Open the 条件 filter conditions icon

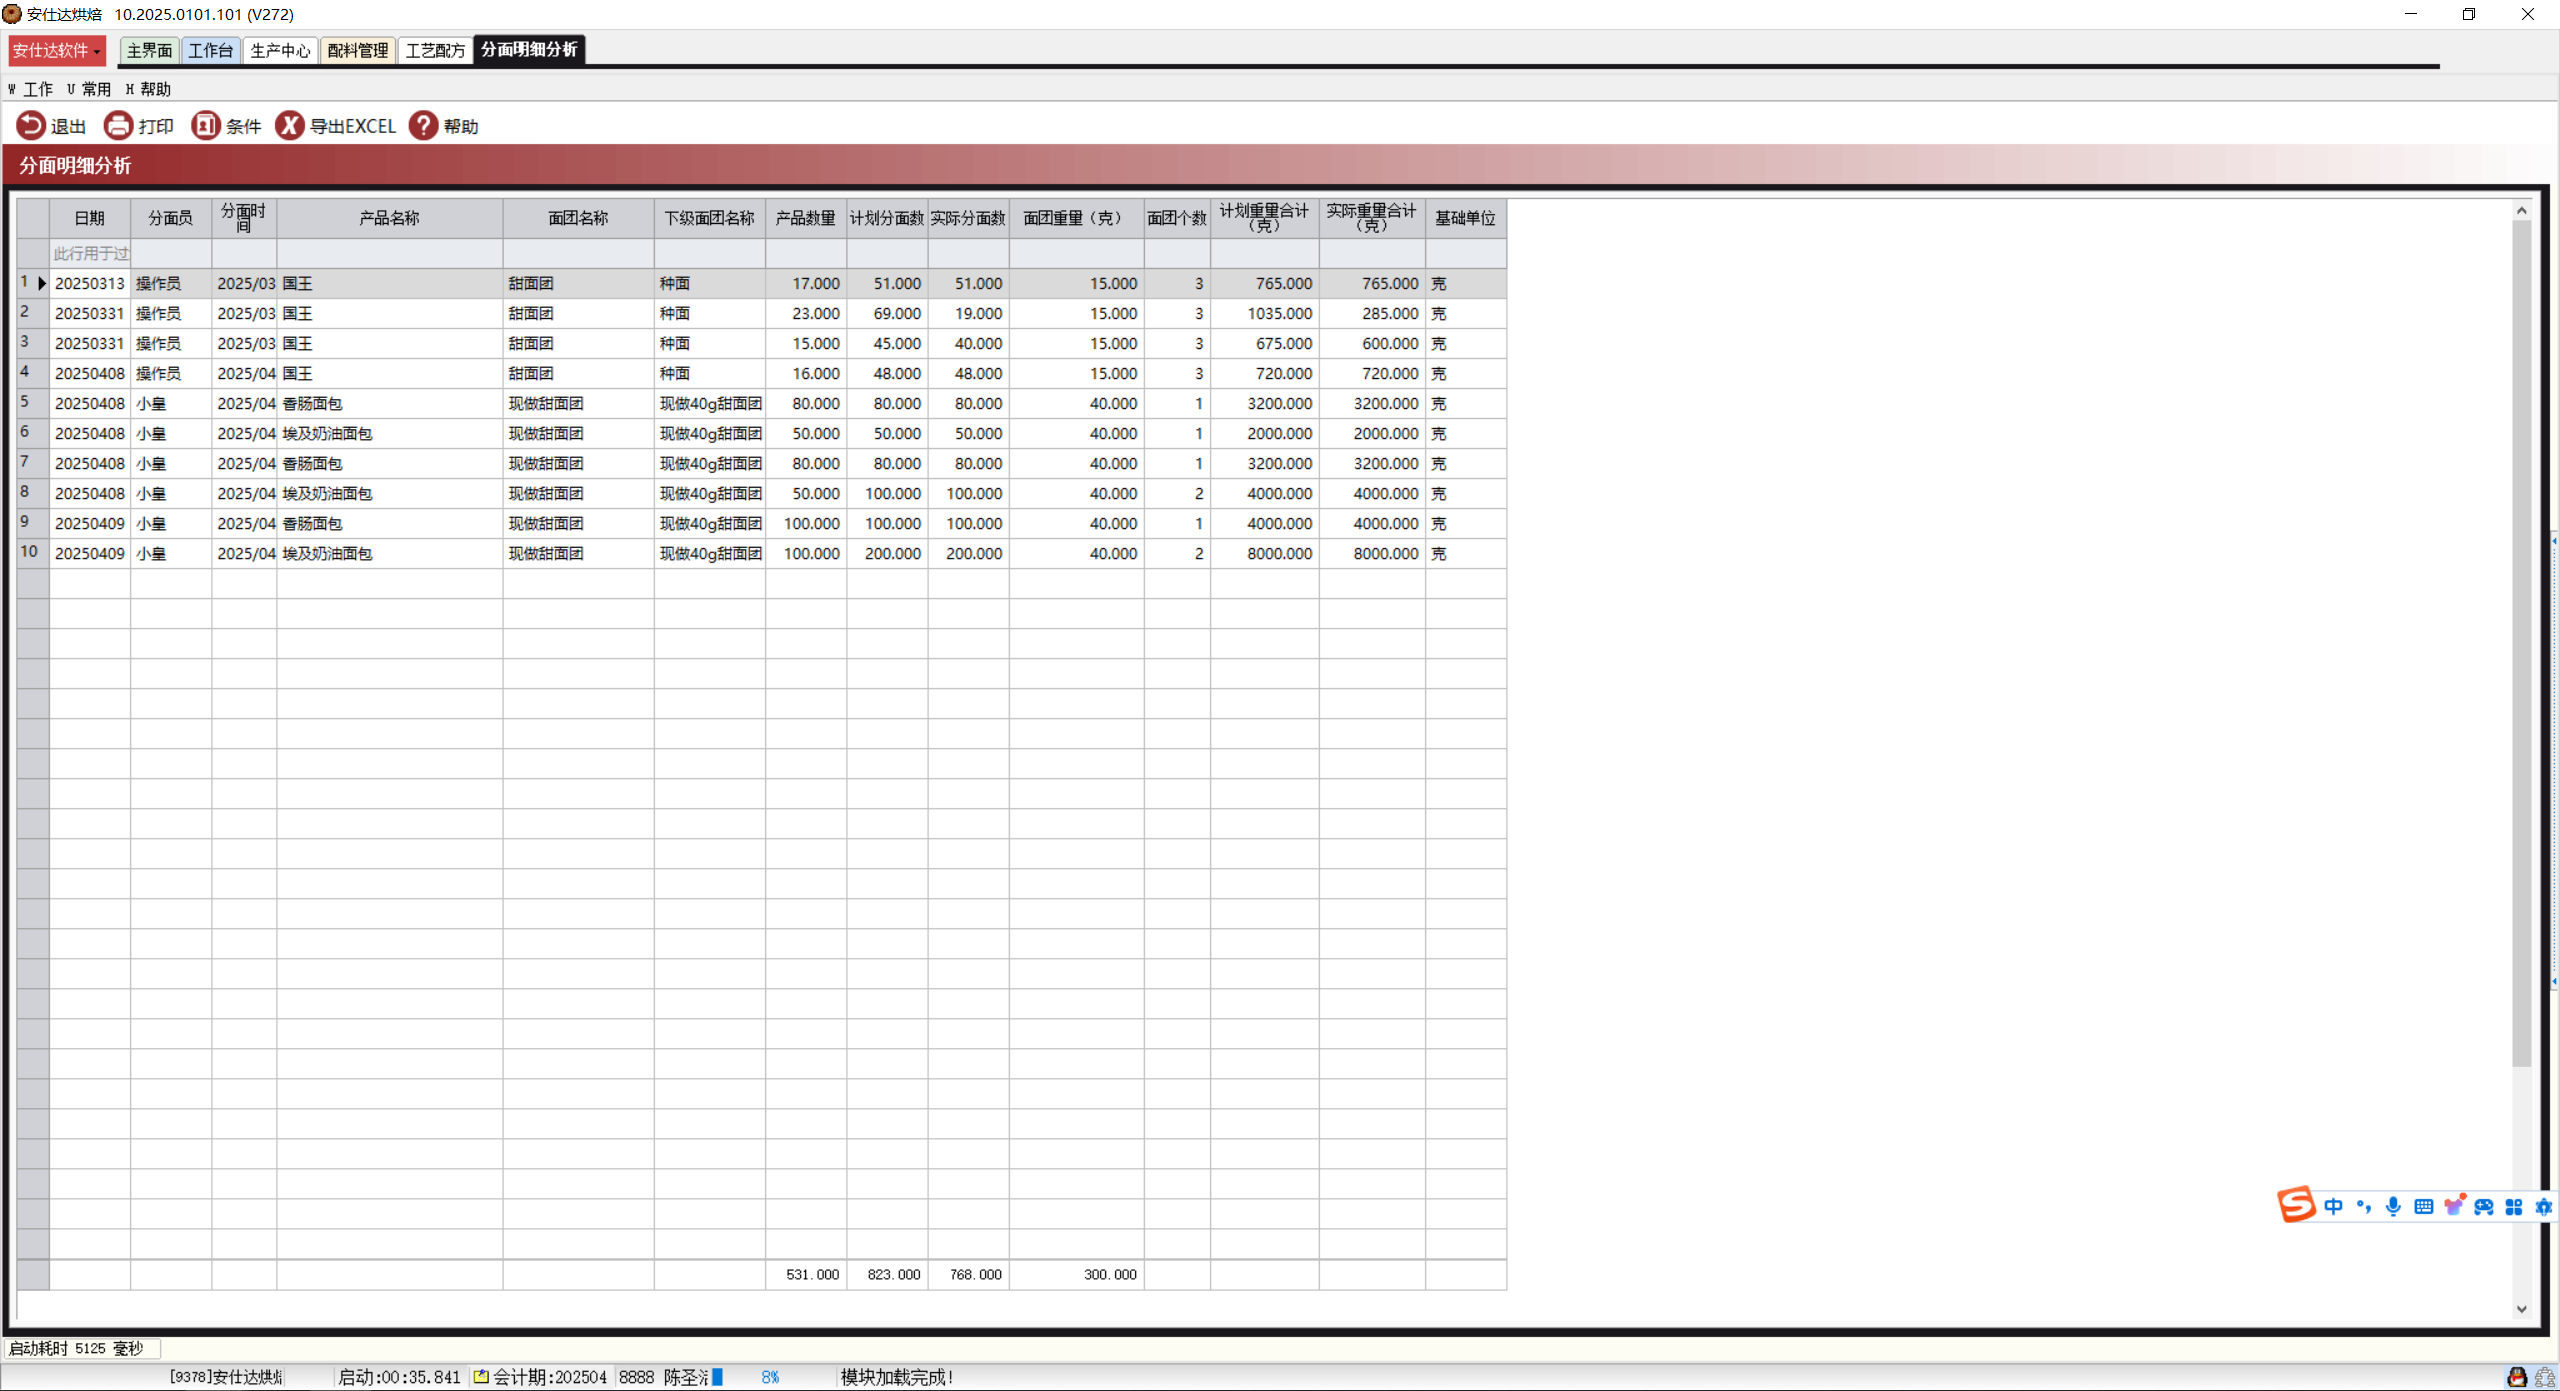[205, 126]
